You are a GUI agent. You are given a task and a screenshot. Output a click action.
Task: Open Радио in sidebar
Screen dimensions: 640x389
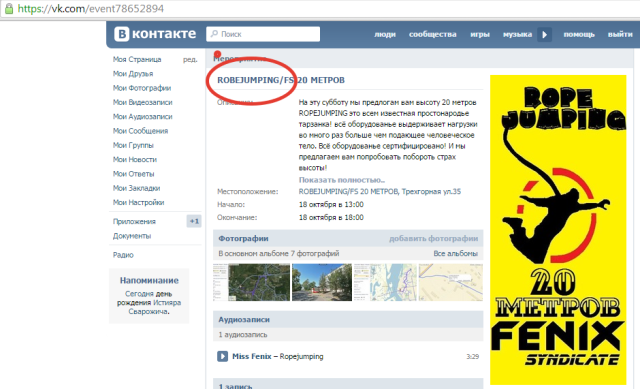coord(123,255)
